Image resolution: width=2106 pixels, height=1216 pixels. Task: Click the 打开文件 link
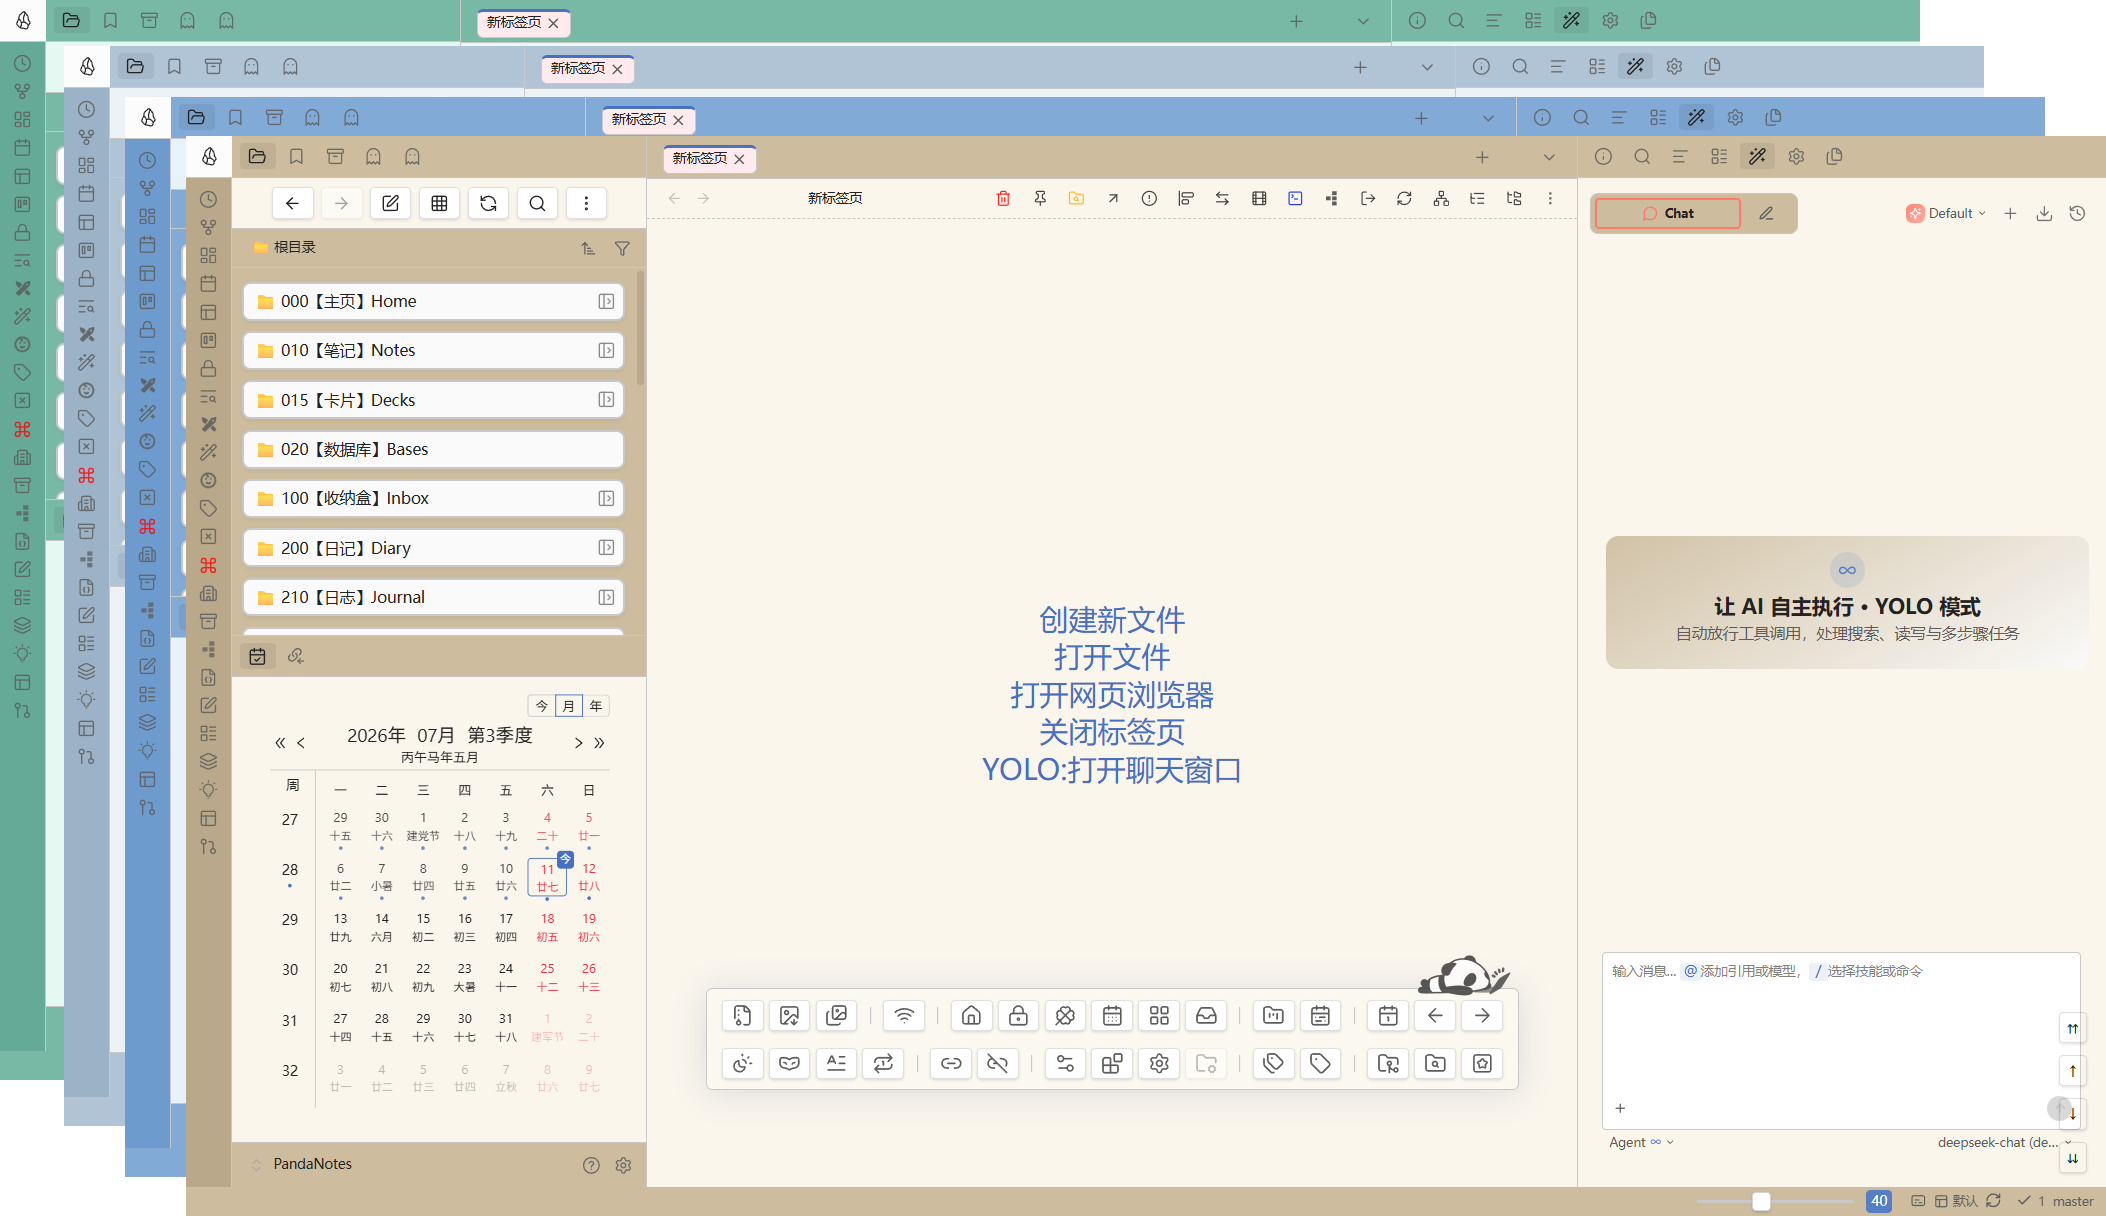coord(1111,657)
